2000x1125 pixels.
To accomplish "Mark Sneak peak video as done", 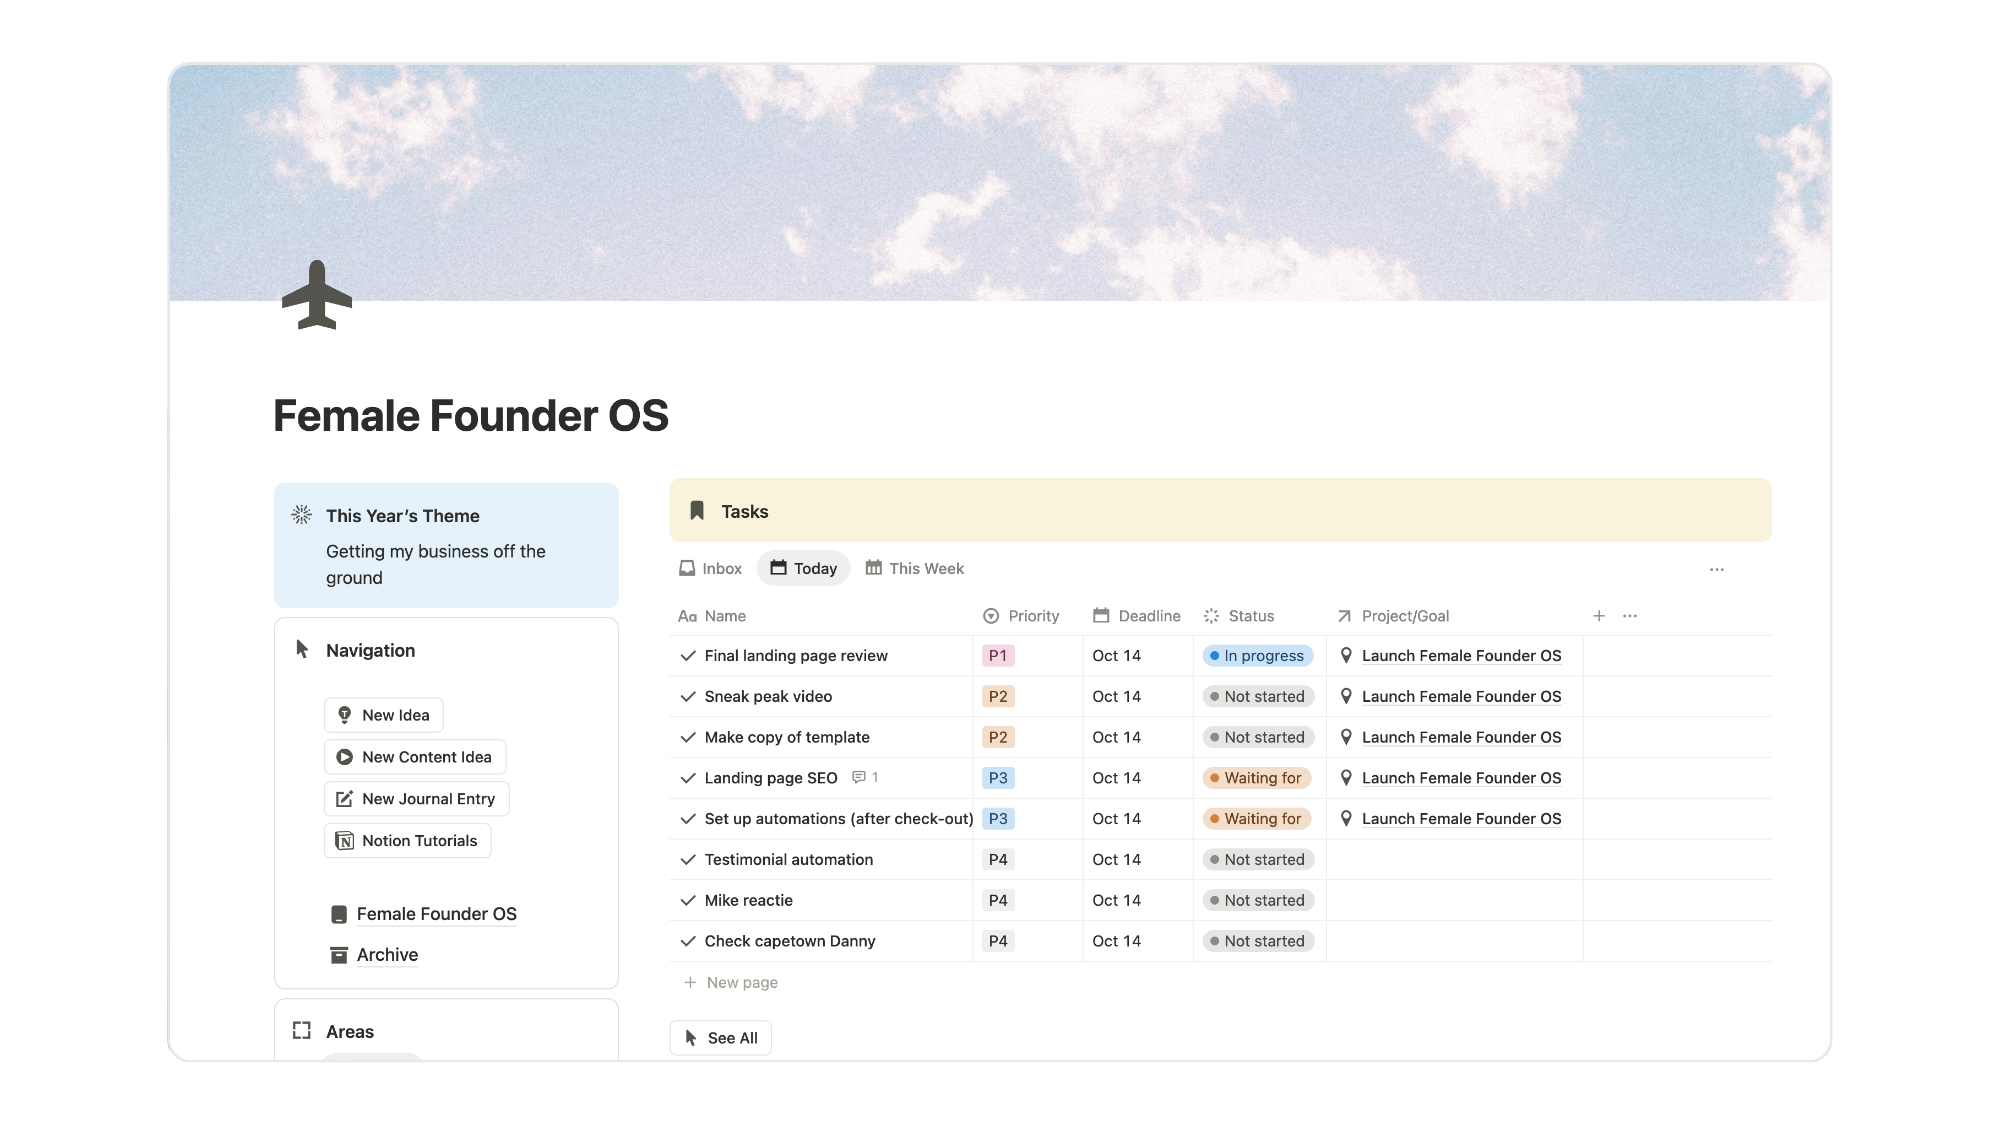I will [x=687, y=697].
